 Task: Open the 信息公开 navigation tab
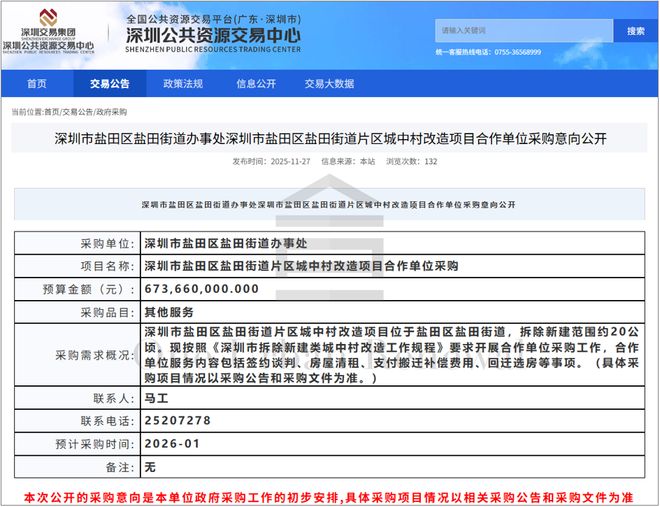click(256, 84)
